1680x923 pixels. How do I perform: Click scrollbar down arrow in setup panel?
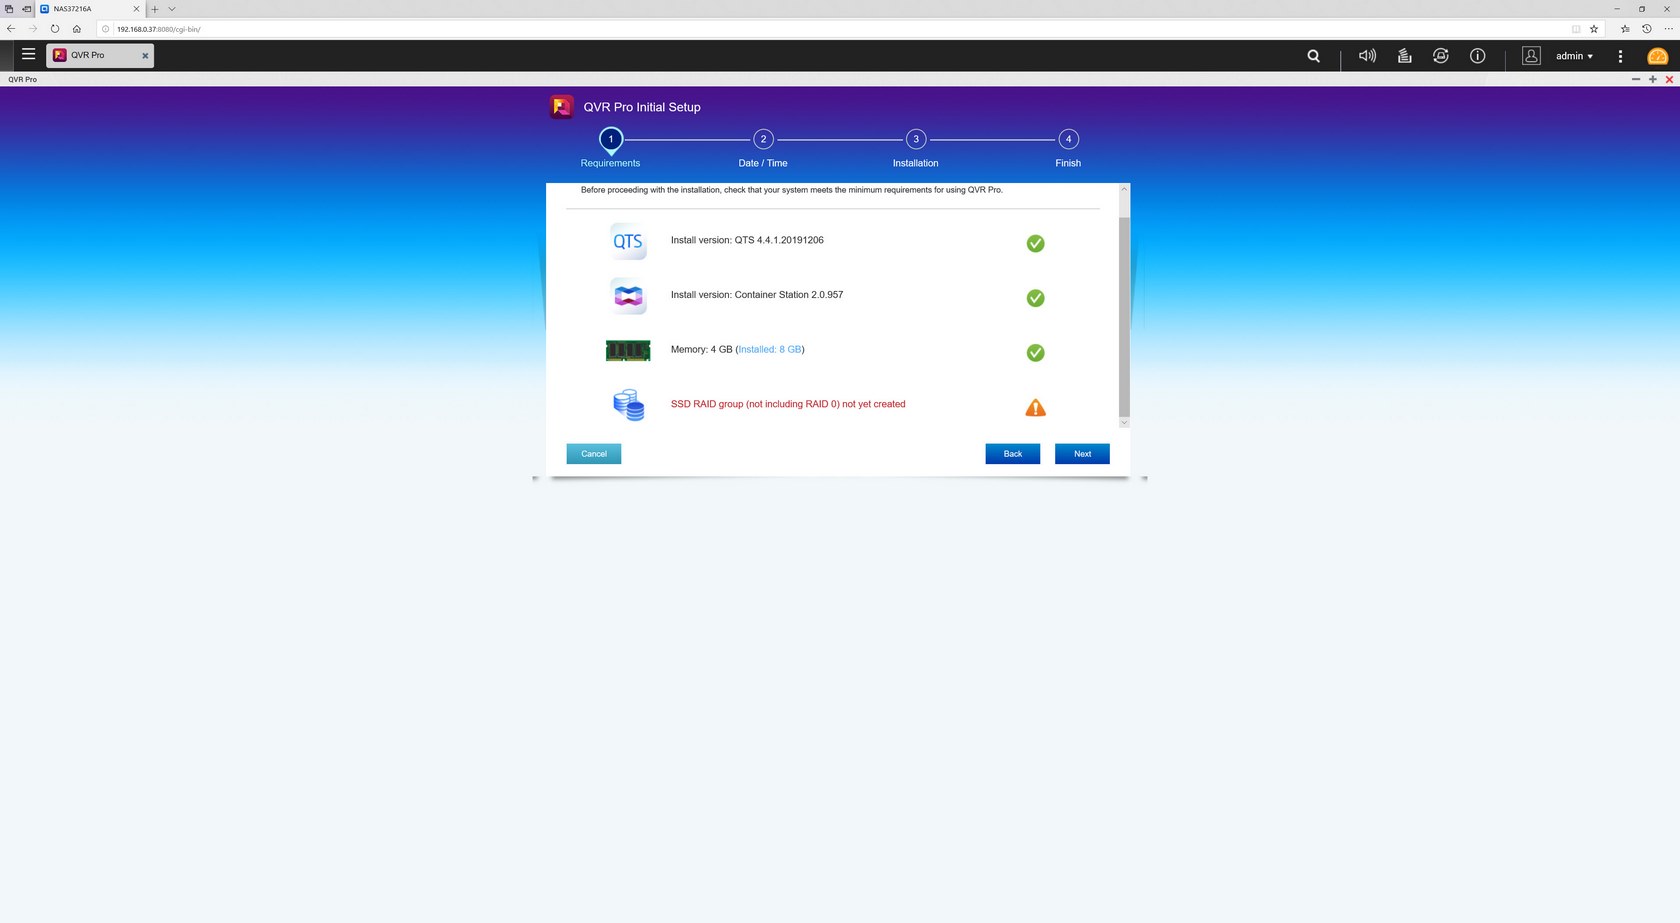point(1124,423)
